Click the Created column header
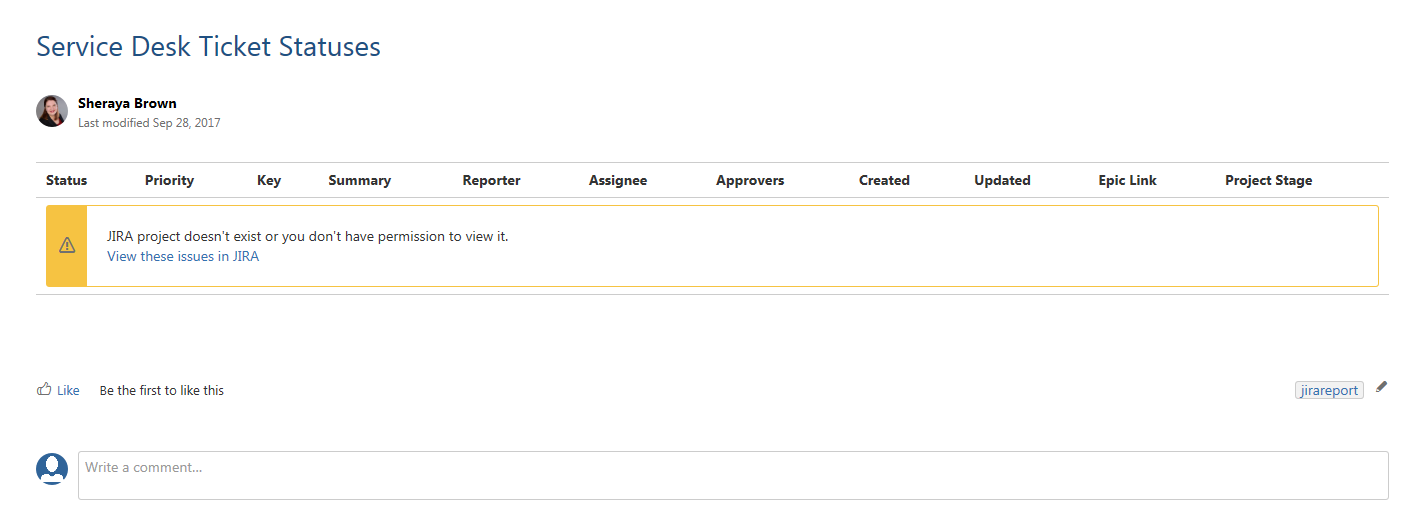Viewport: 1411px width, 511px height. pos(884,180)
